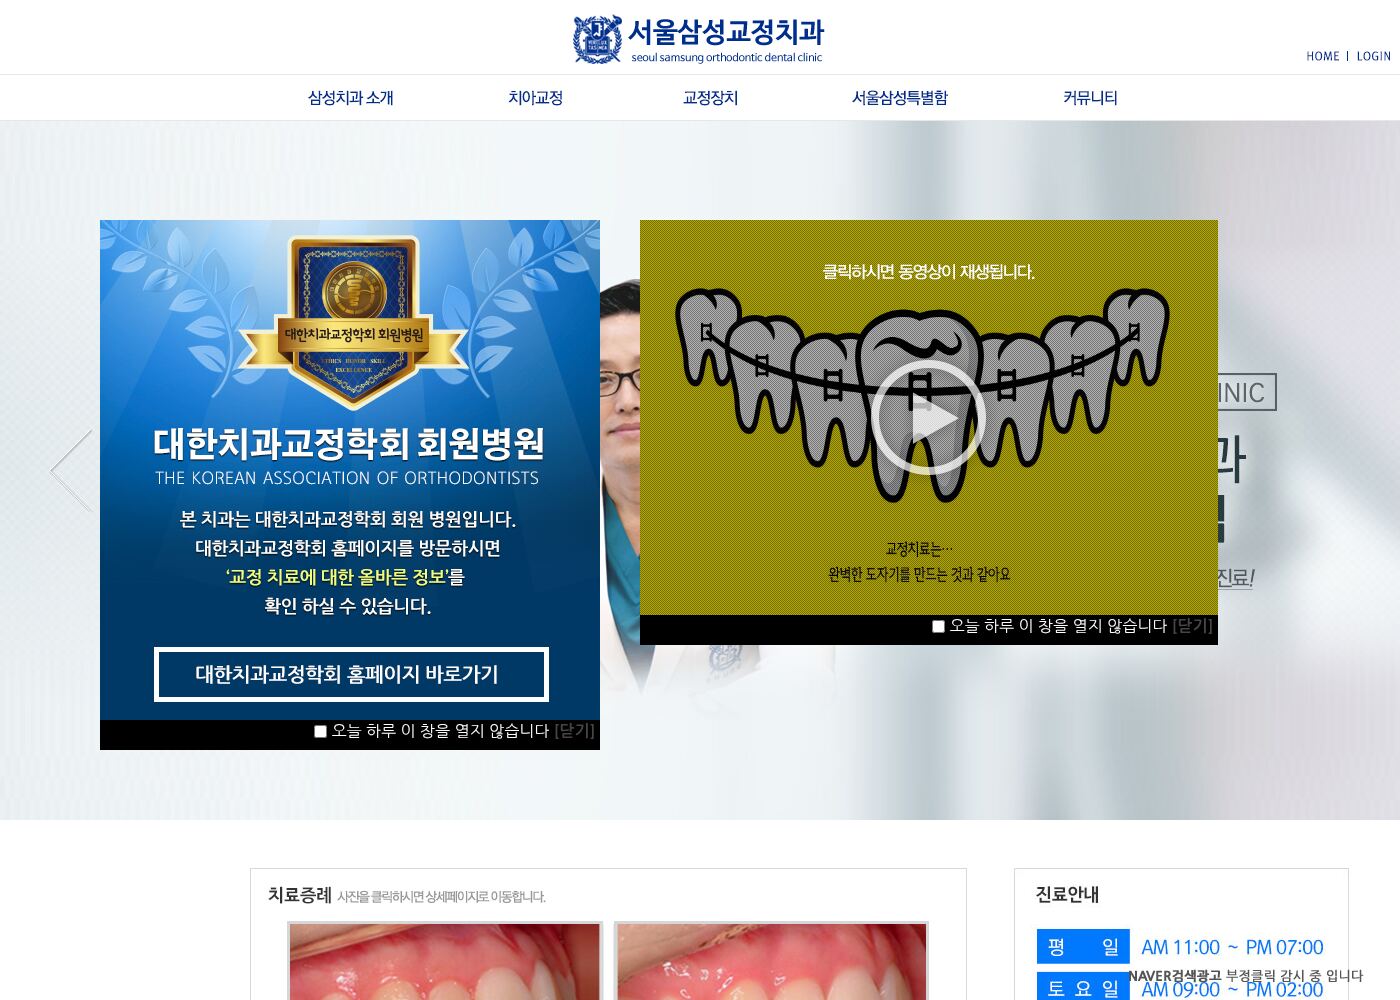Open the LOGIN link
Image resolution: width=1400 pixels, height=1000 pixels.
(1373, 56)
